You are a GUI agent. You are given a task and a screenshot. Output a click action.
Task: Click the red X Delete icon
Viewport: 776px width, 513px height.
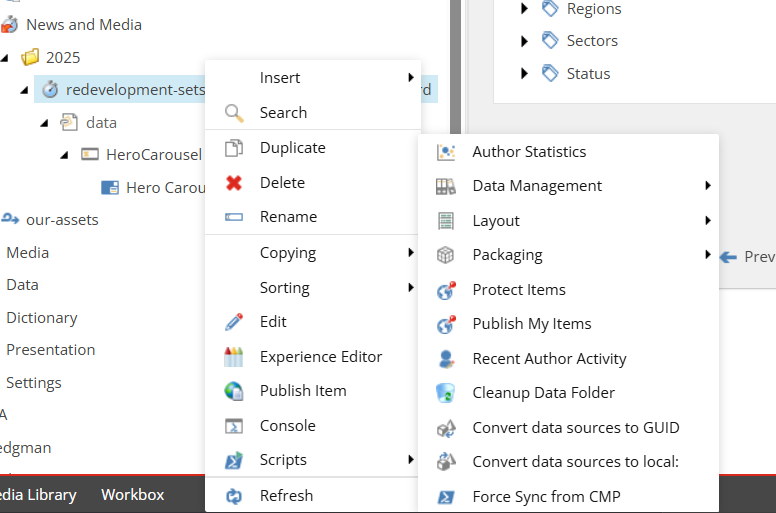[234, 183]
